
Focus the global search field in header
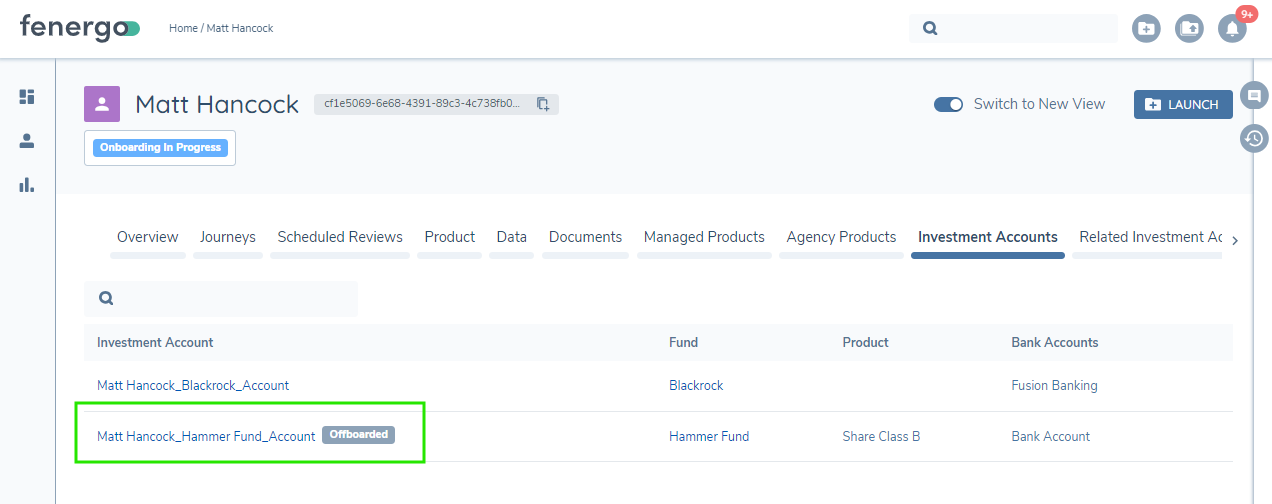point(1025,29)
